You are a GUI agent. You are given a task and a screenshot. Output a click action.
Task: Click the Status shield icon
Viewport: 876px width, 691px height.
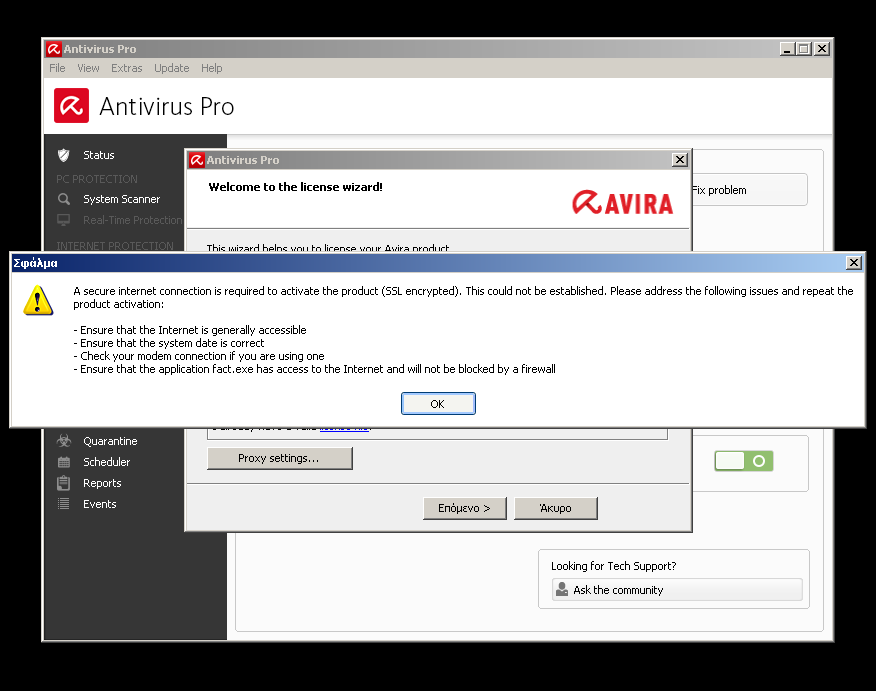point(64,155)
